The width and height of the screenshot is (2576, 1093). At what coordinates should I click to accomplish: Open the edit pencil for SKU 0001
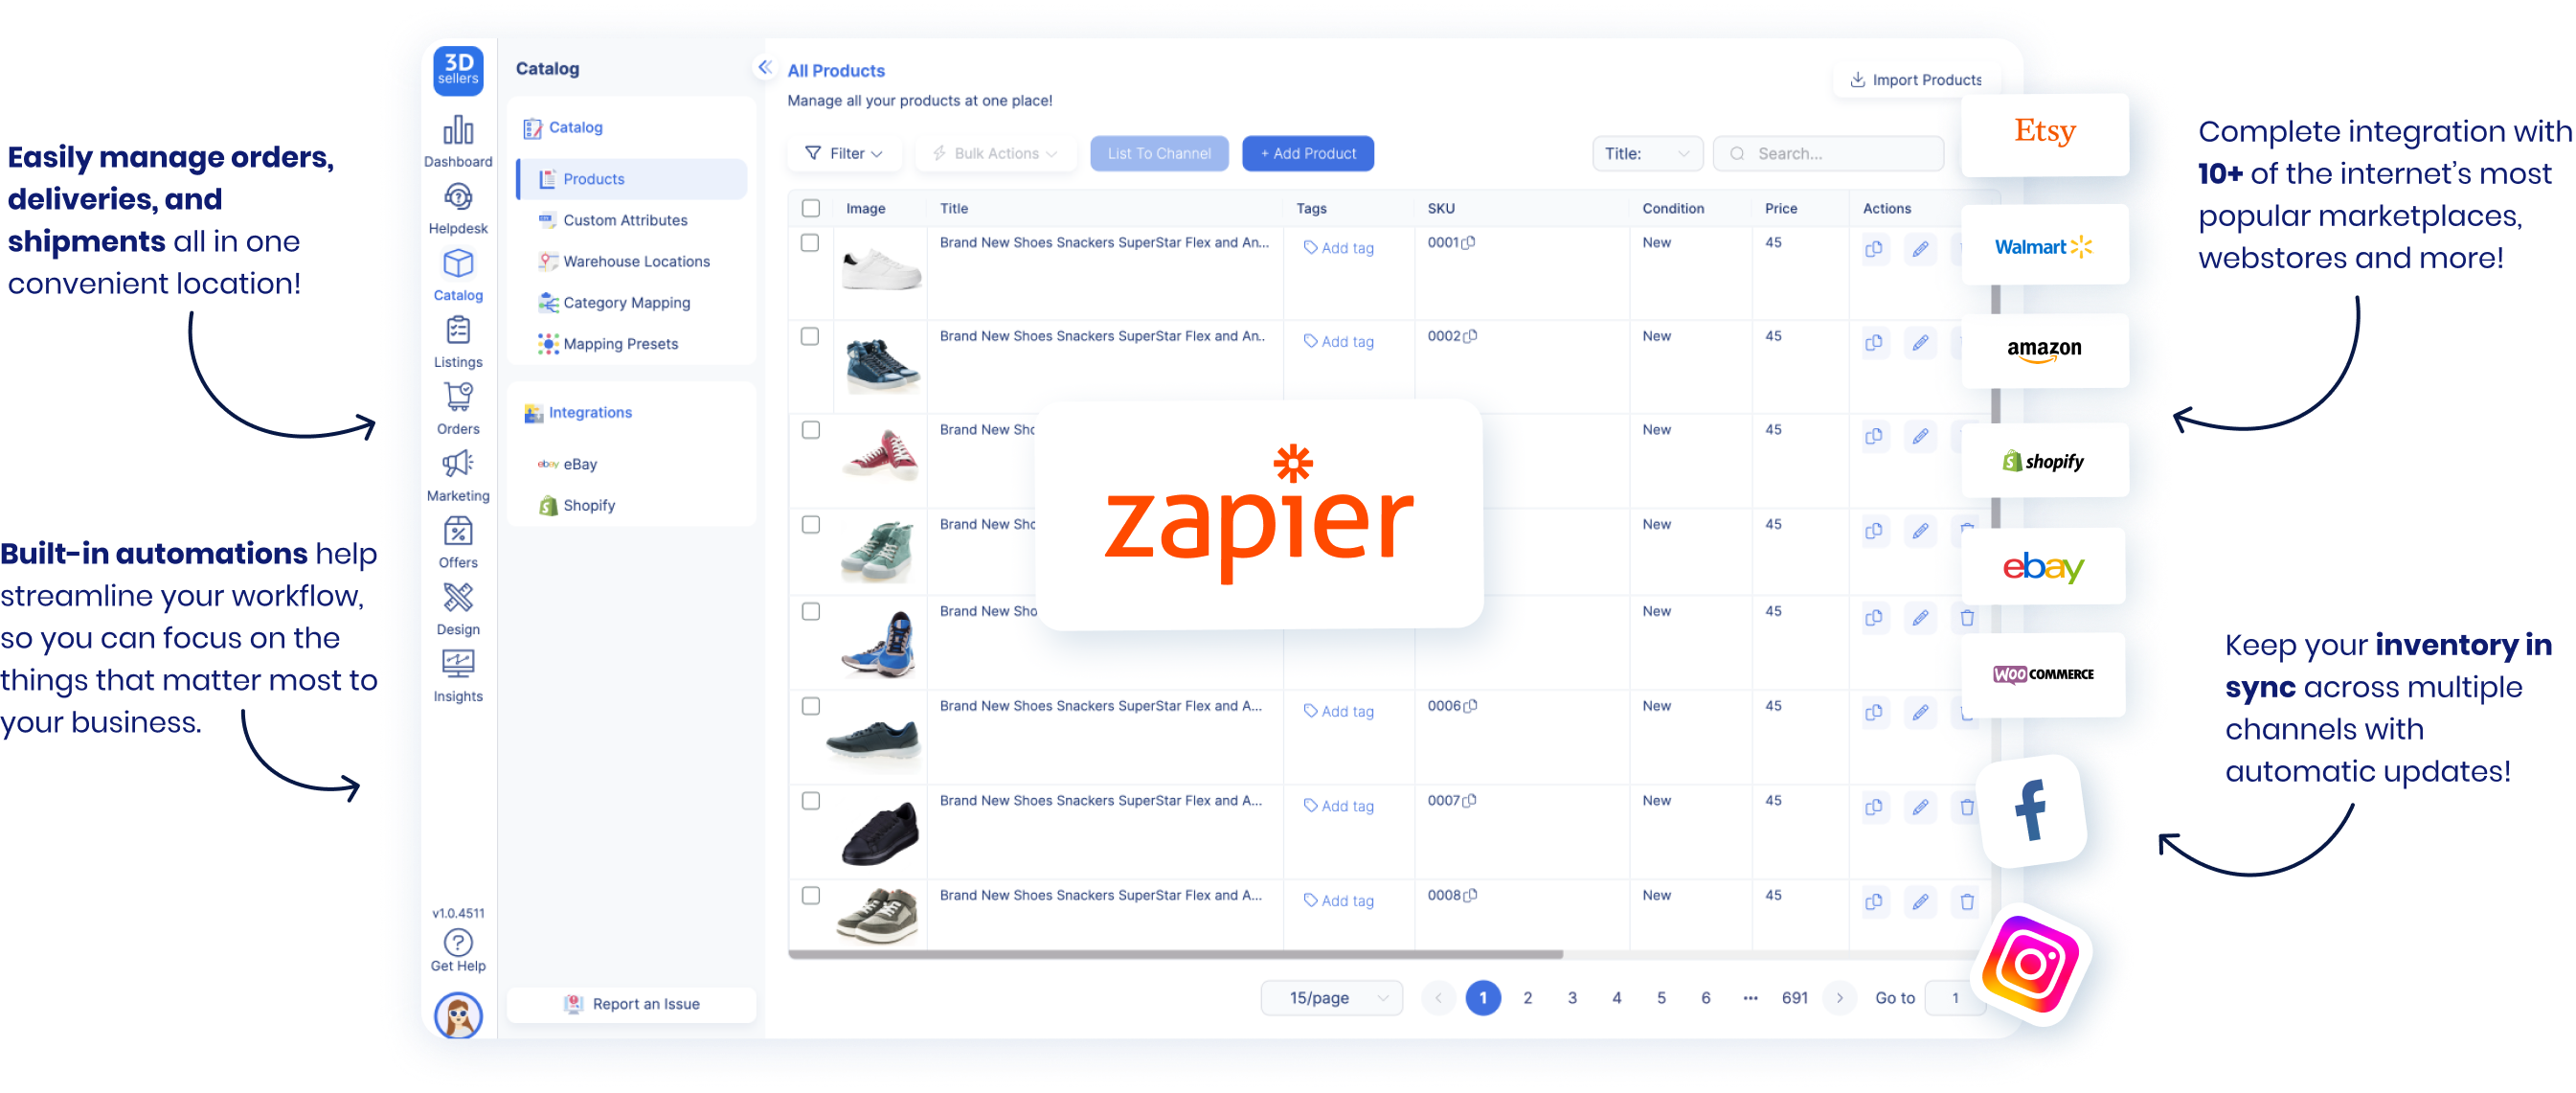(1920, 249)
